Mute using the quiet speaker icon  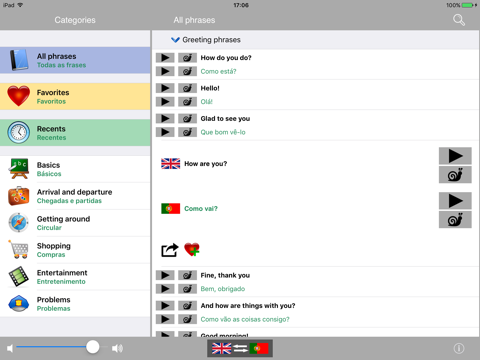10,349
